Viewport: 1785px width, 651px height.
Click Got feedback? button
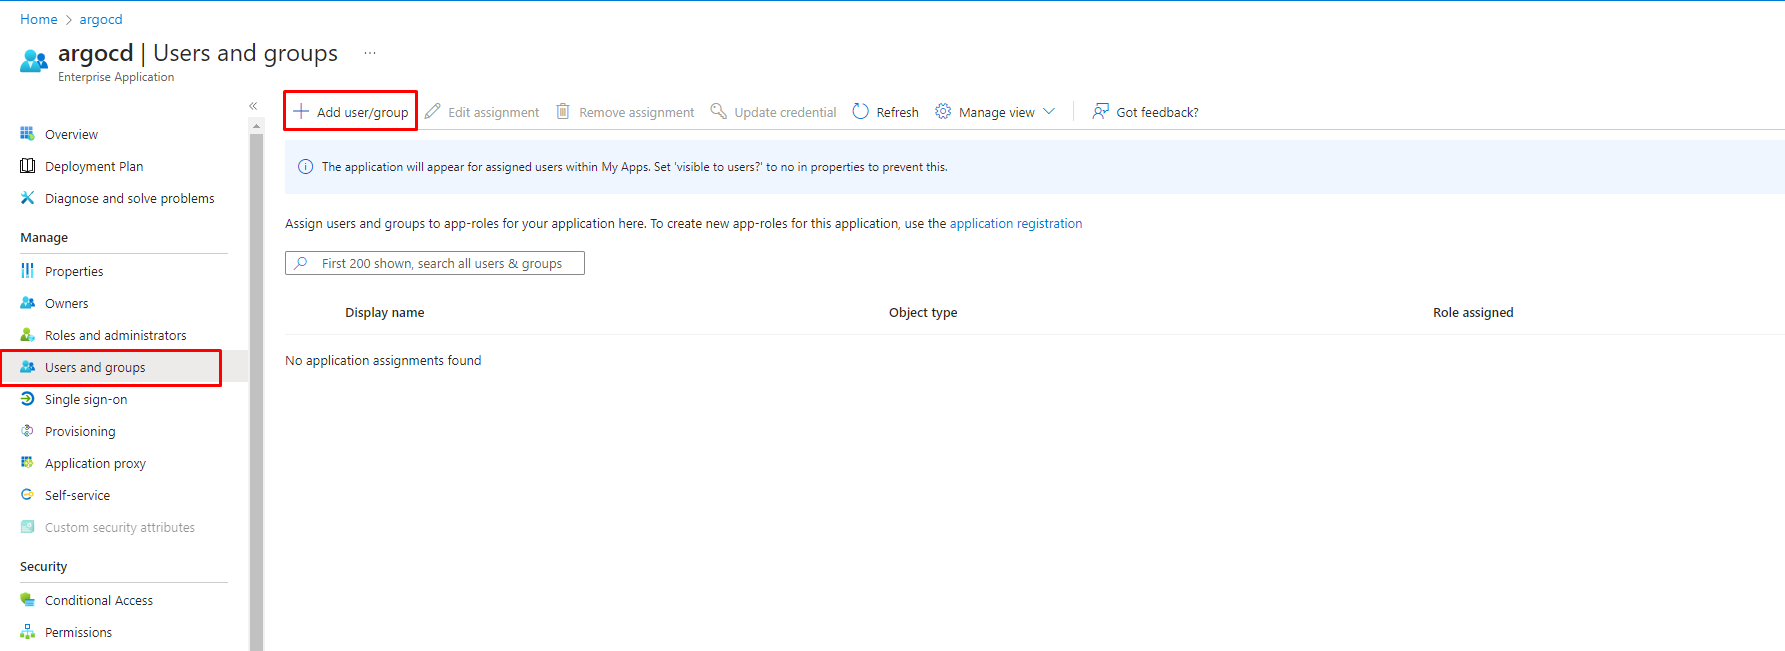(1145, 112)
